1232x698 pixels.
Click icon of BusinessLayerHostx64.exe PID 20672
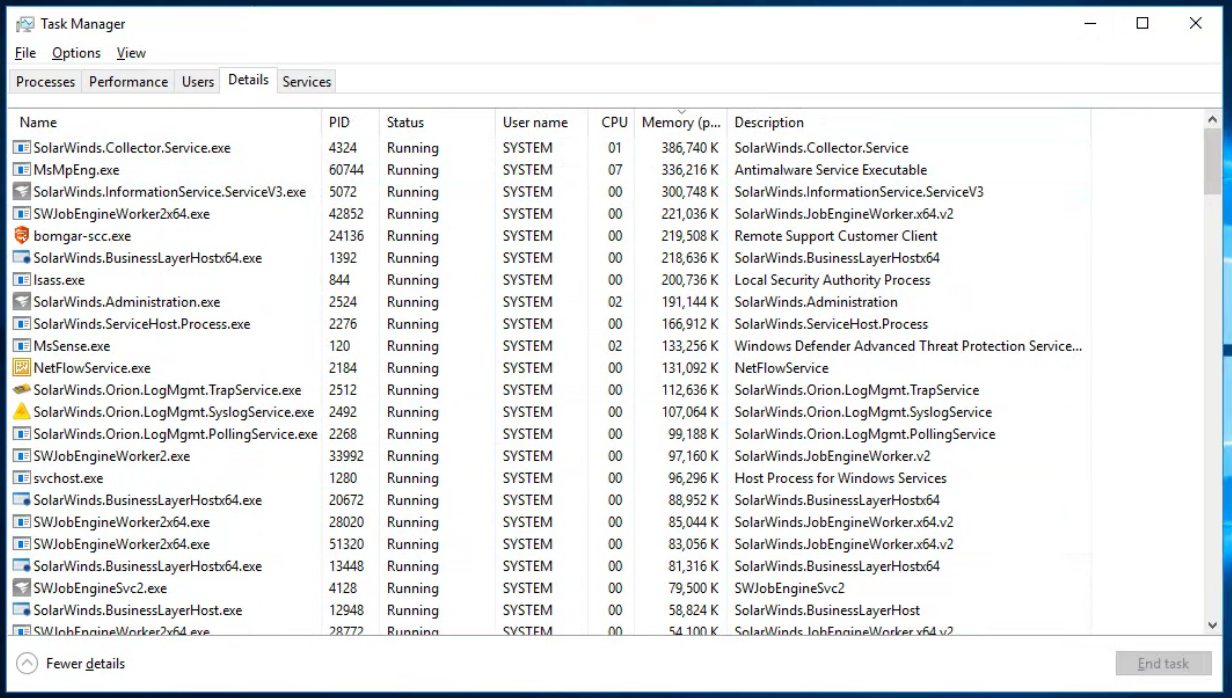pyautogui.click(x=22, y=500)
